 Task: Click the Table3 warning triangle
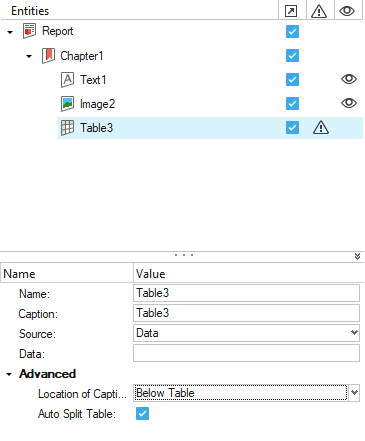click(x=321, y=128)
